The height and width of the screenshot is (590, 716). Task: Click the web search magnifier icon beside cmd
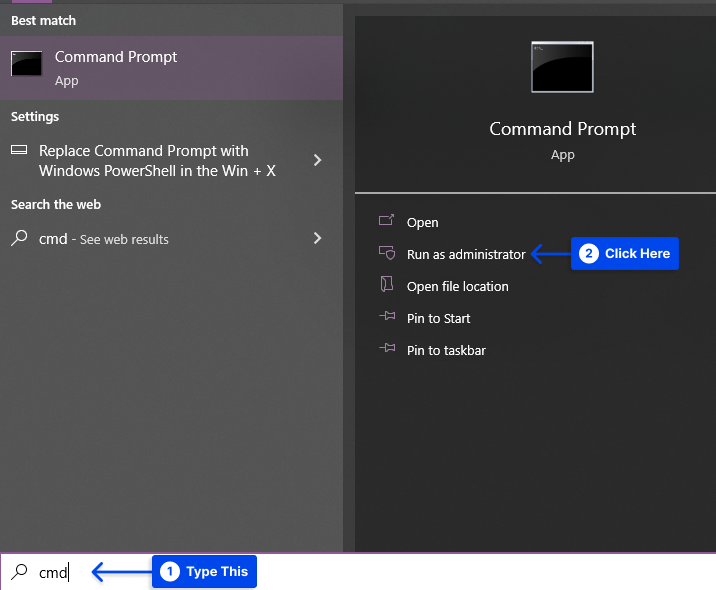(x=19, y=238)
